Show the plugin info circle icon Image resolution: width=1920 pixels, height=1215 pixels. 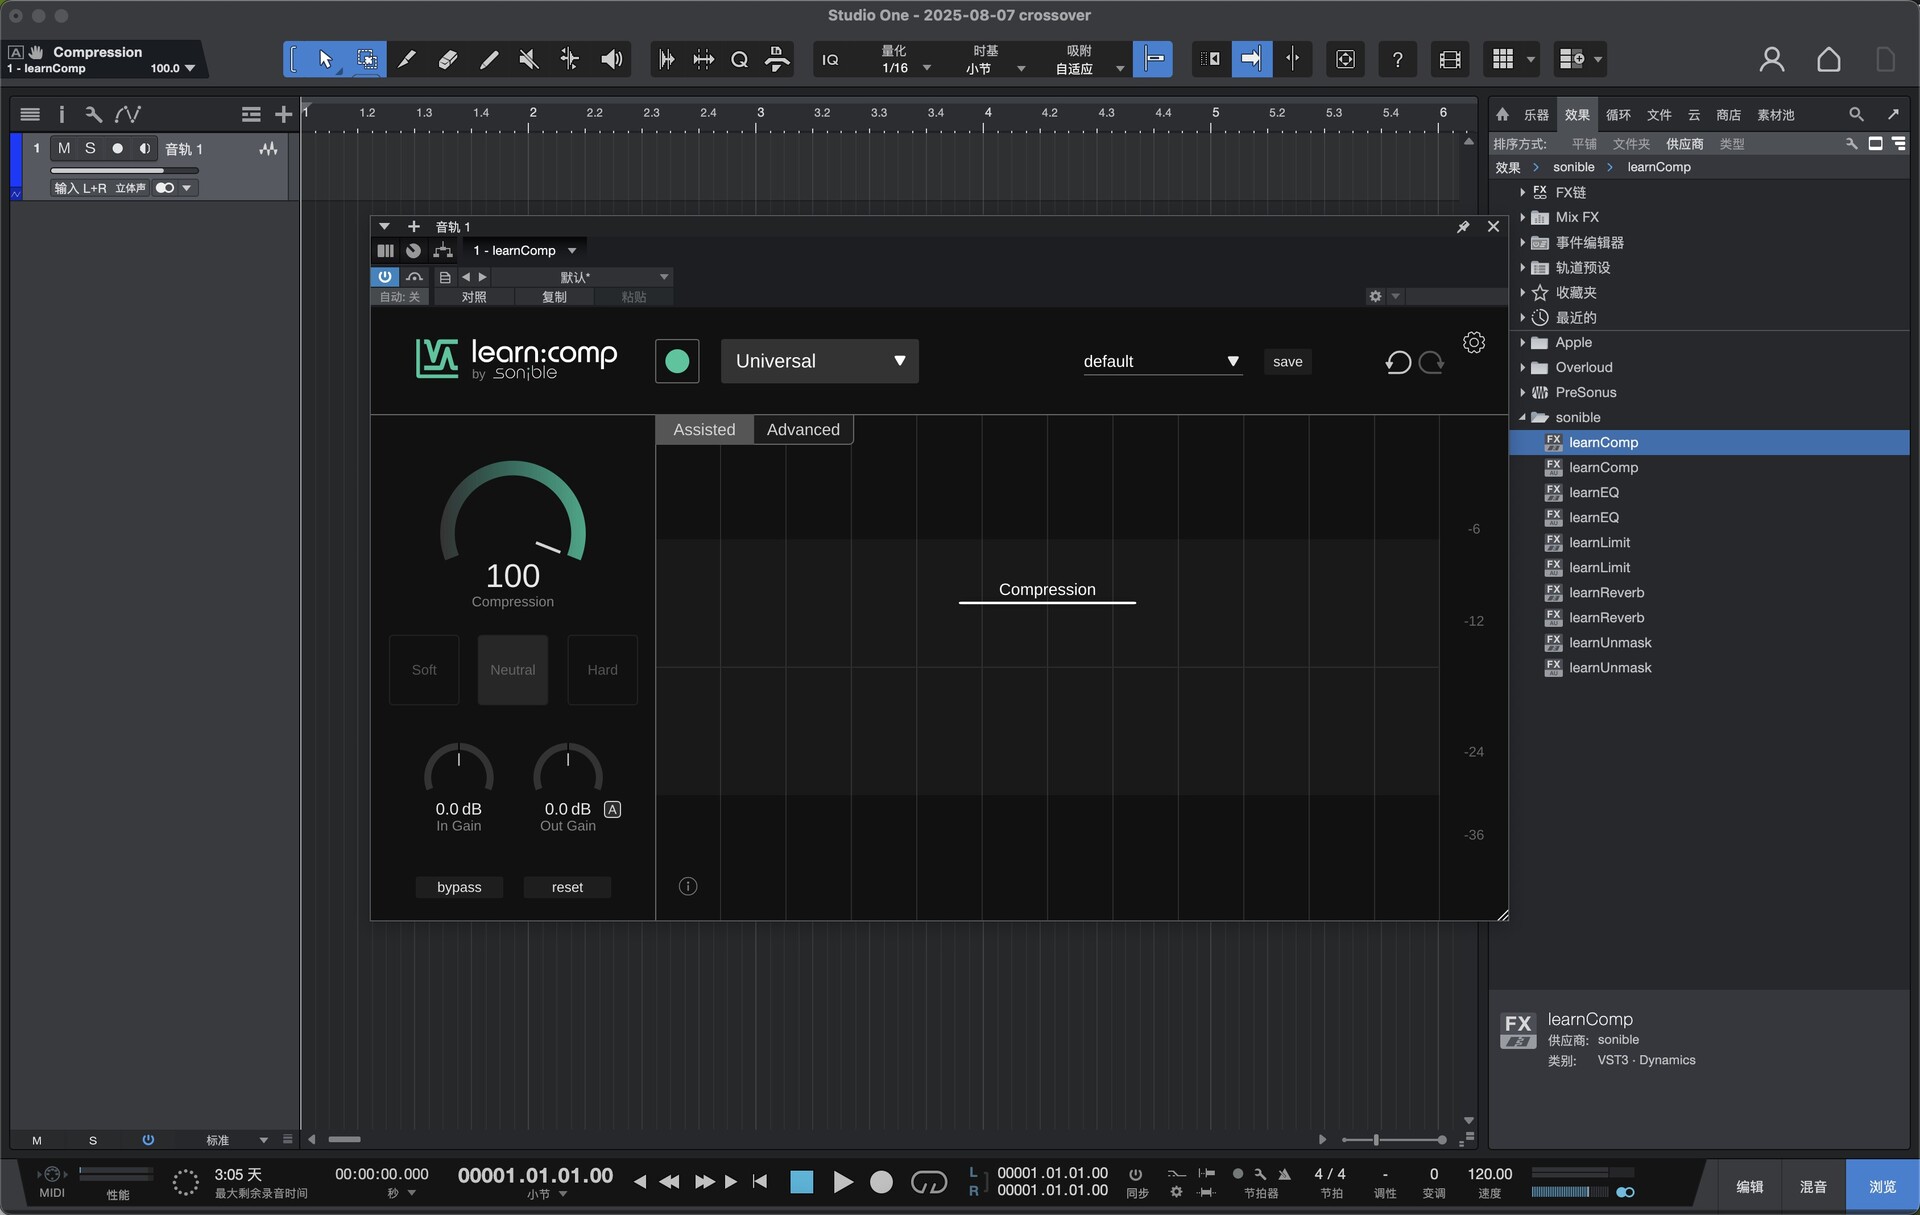tap(688, 886)
